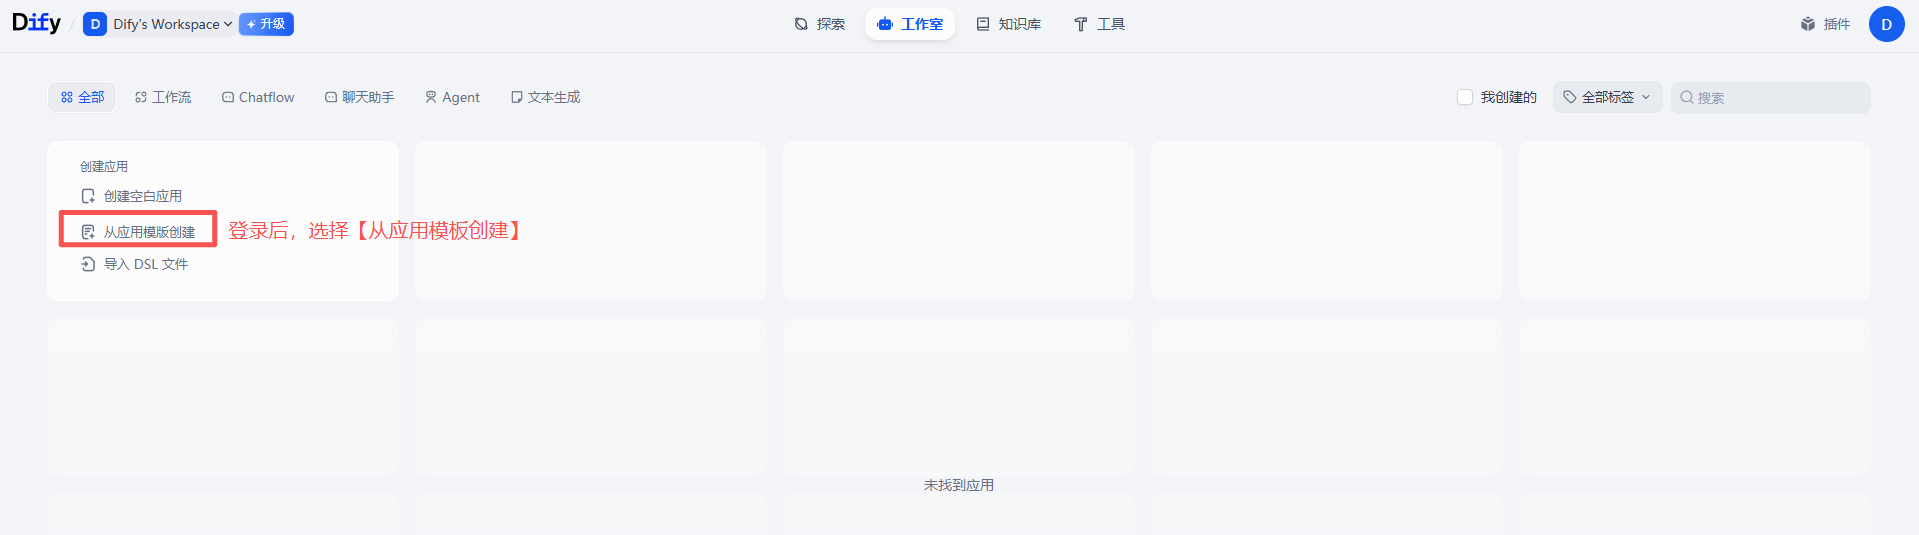Choose 创建空白应用 create blank app

tap(131, 196)
